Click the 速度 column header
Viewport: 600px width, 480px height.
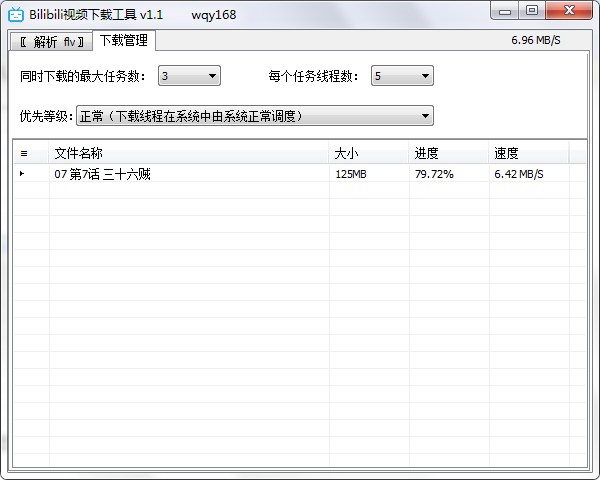[528, 153]
